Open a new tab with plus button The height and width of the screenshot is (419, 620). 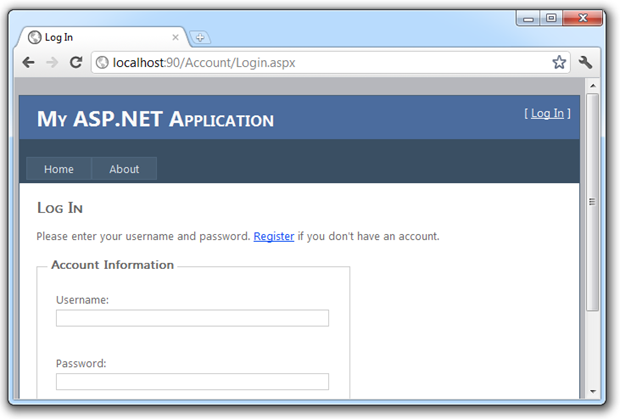click(x=200, y=38)
